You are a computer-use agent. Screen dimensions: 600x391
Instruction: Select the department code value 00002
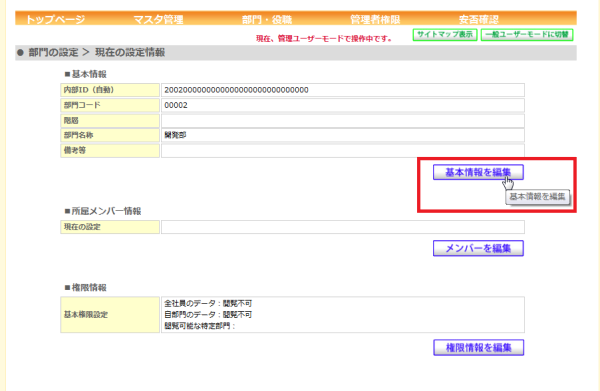176,105
